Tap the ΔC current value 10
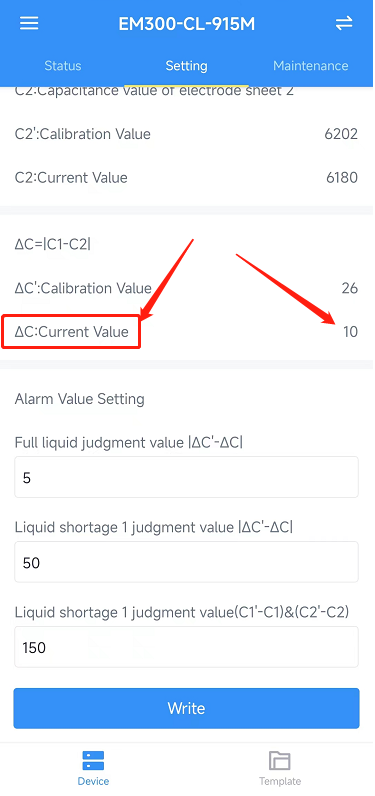 (350, 332)
